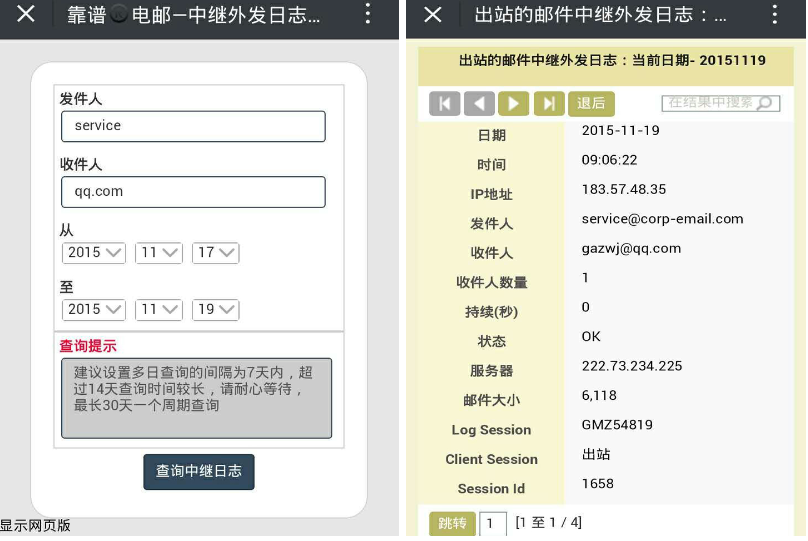This screenshot has height=541, width=808.
Task: Open the 至 year dropdown showing 2015
Action: click(94, 309)
